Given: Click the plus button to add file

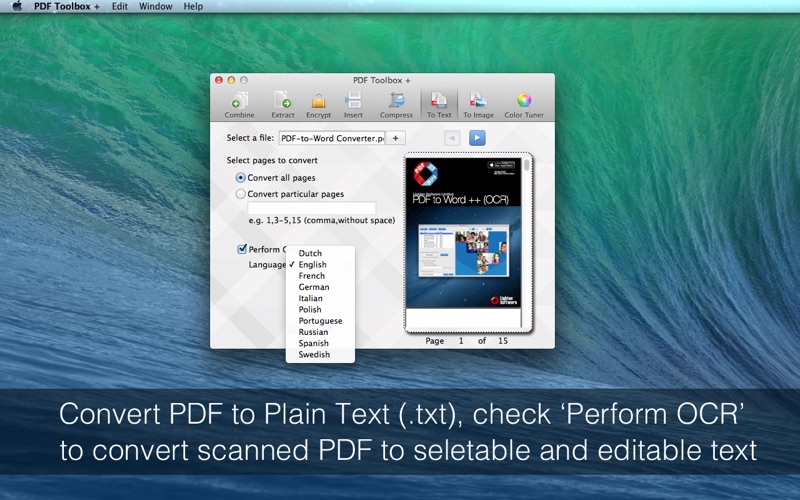Looking at the screenshot, I should tap(395, 138).
